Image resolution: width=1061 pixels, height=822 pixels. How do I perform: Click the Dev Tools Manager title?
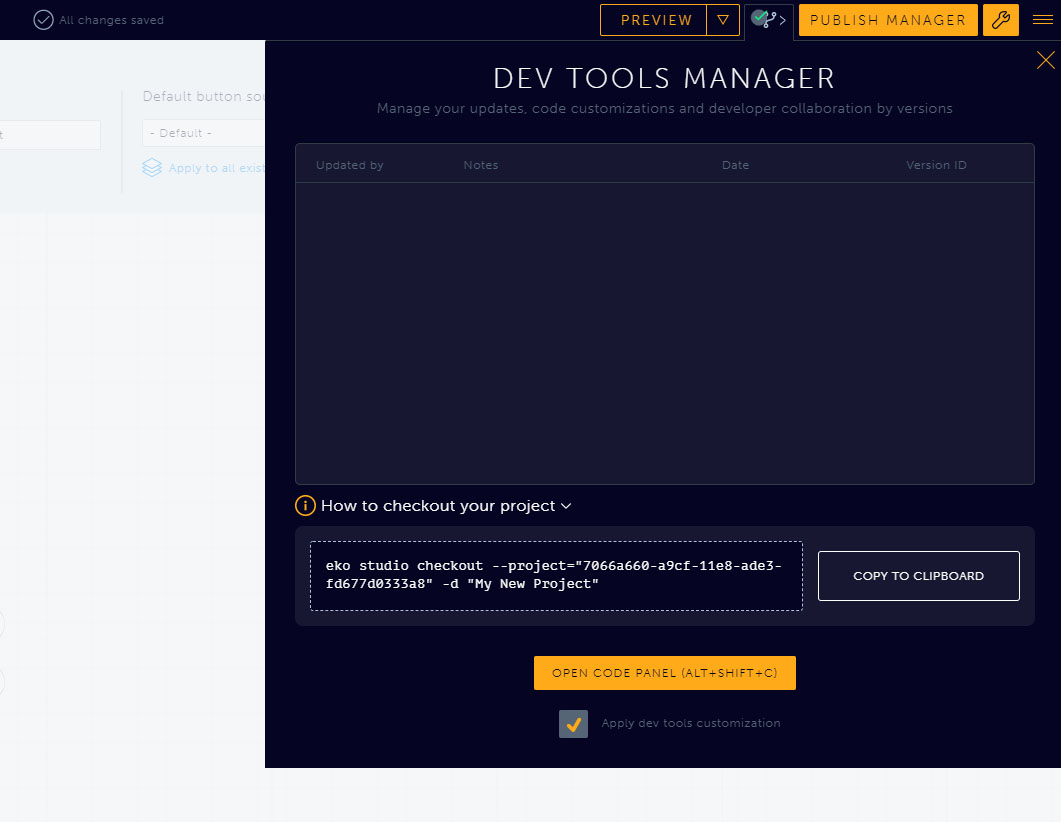[664, 78]
